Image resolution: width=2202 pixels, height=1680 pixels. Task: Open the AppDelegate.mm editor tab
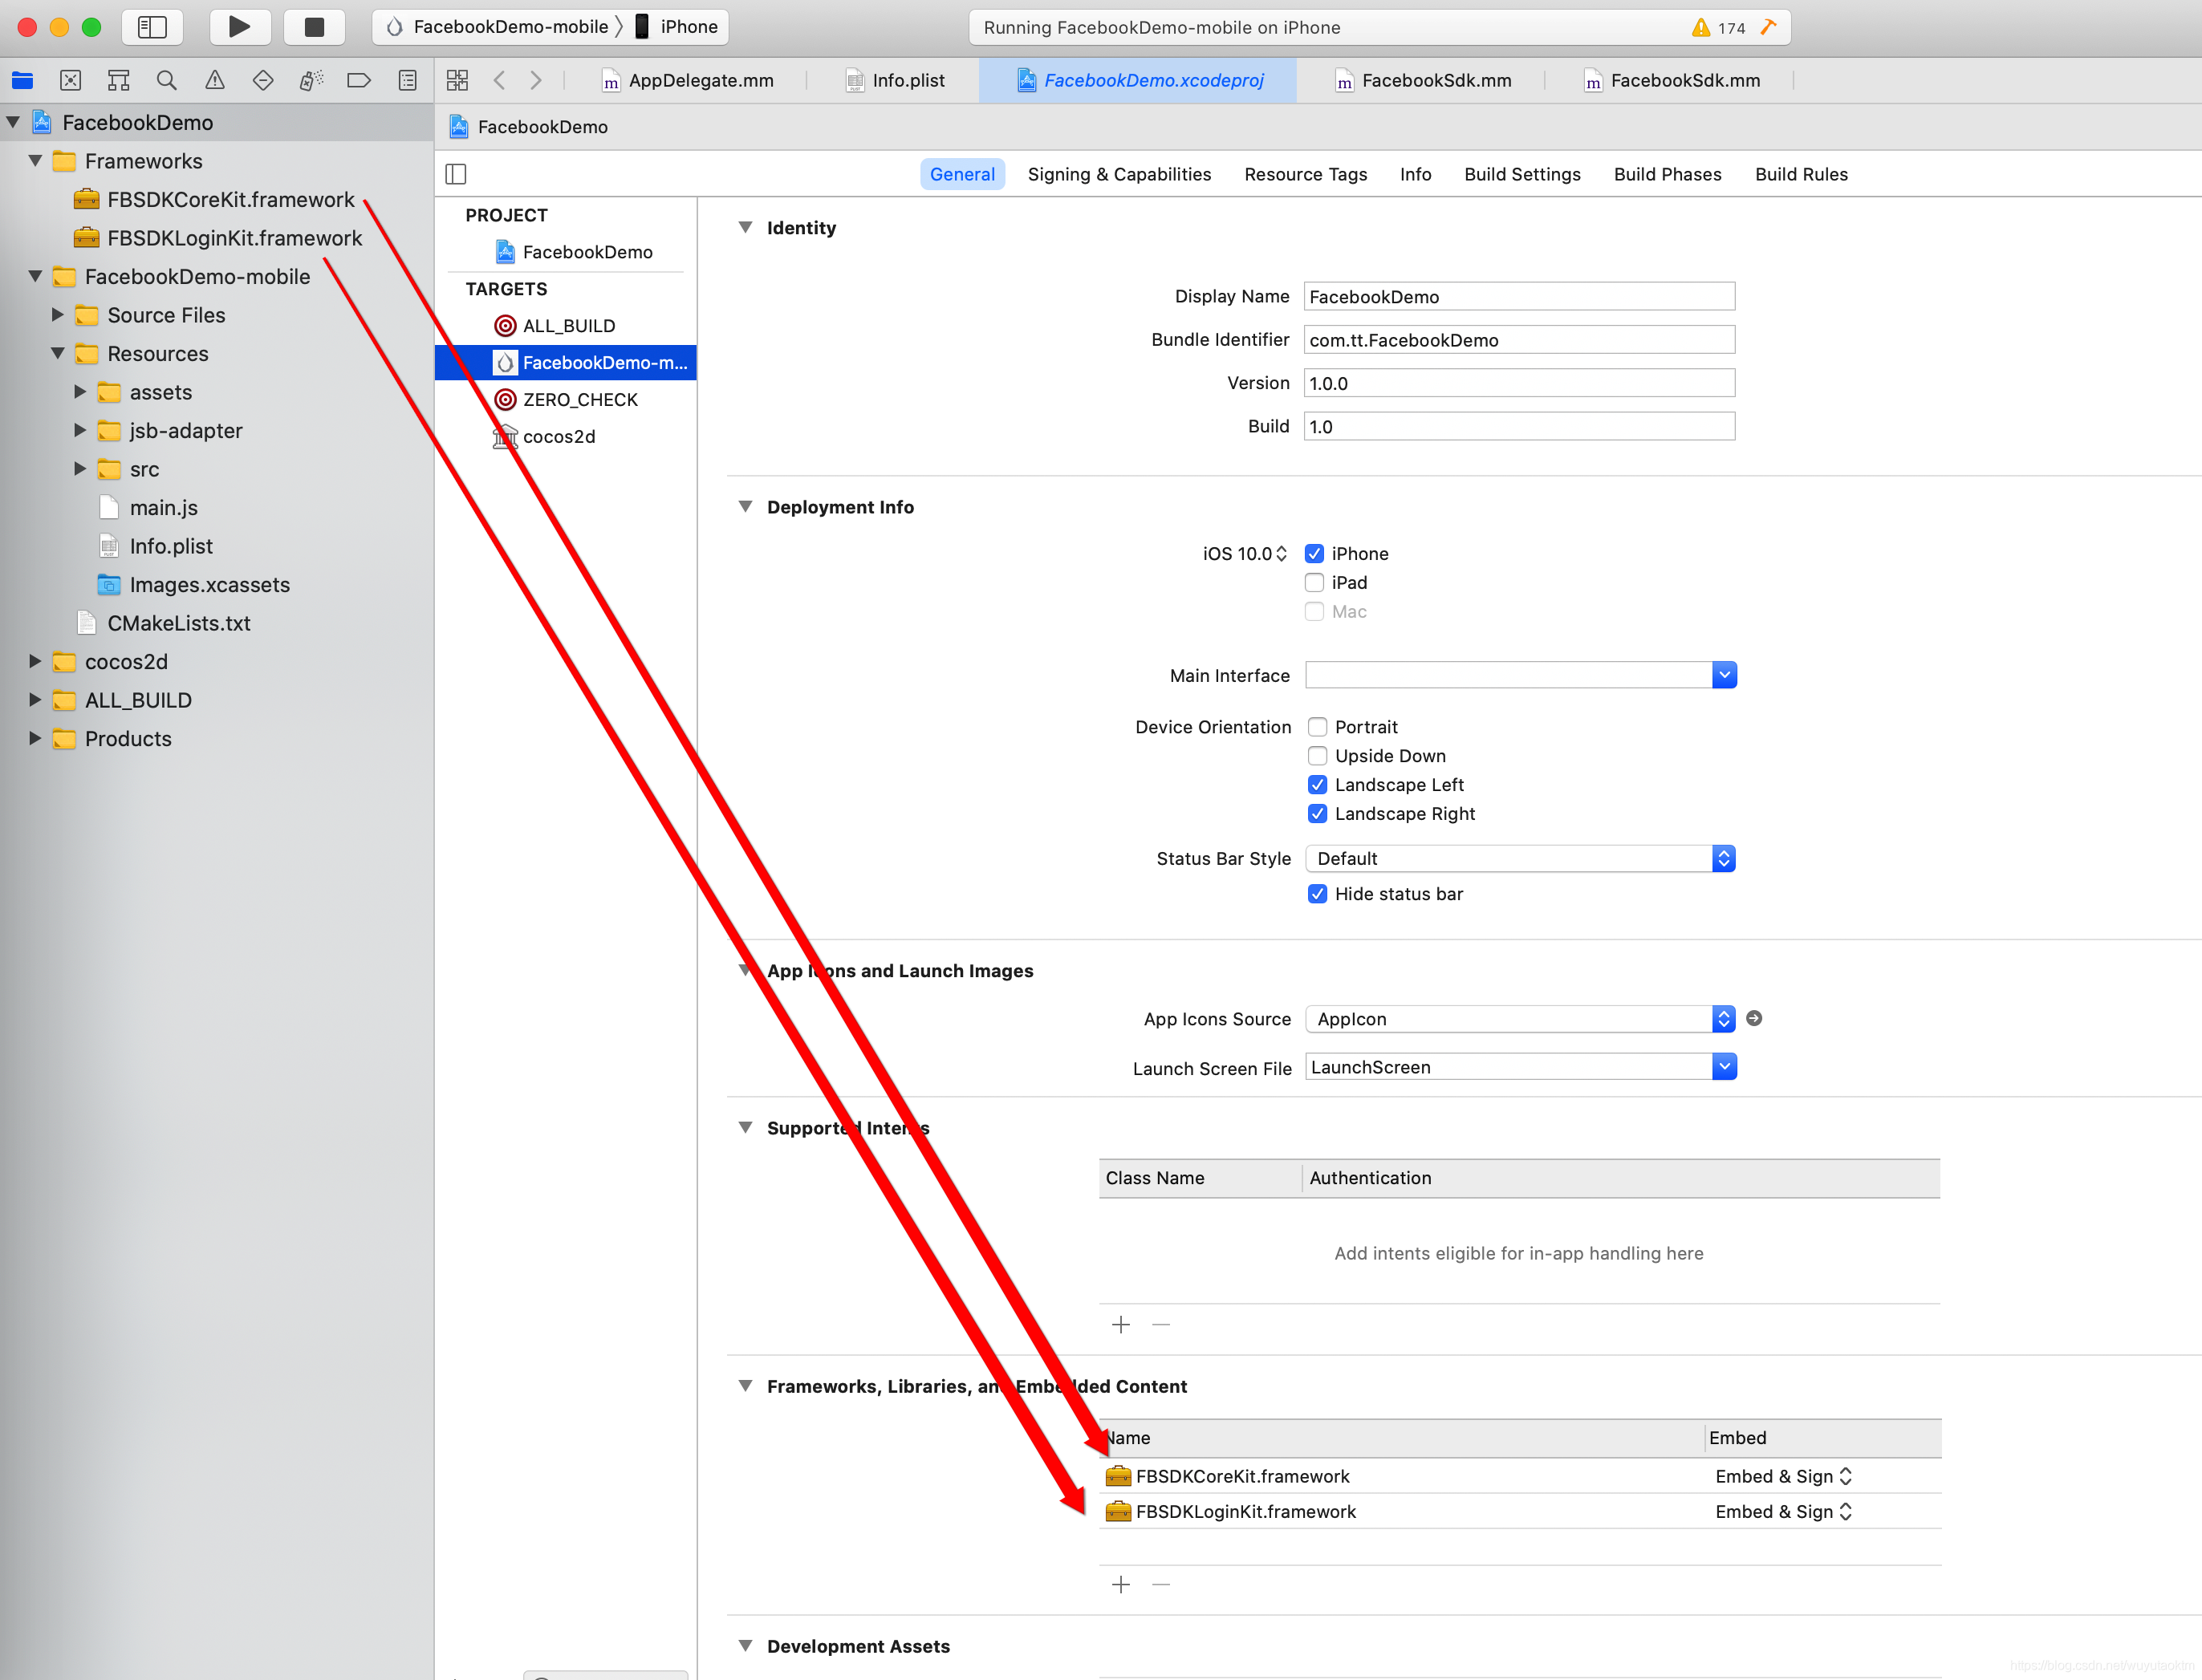[x=688, y=80]
